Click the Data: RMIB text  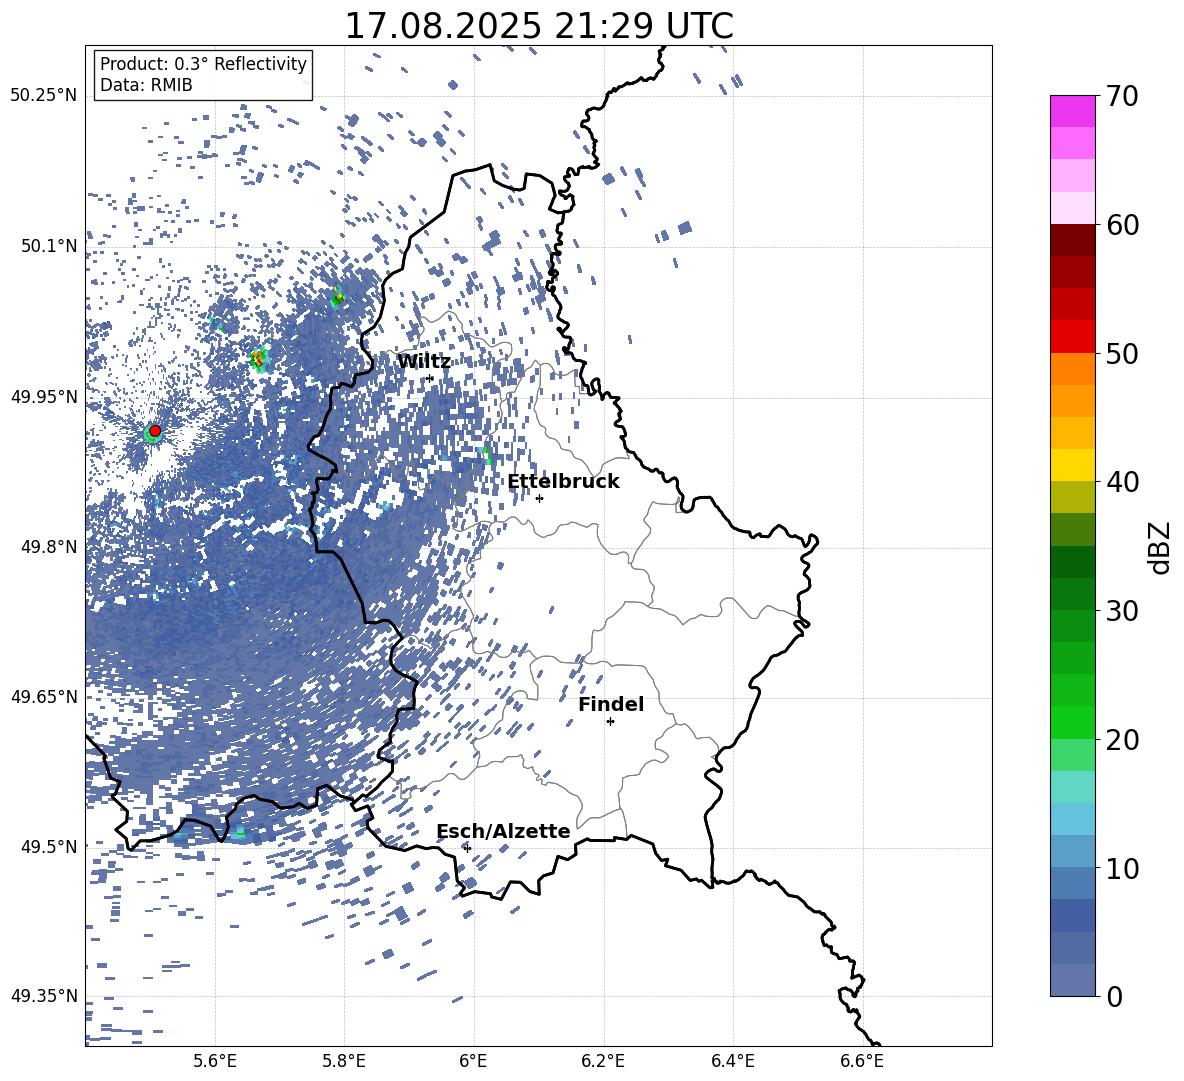tap(146, 85)
